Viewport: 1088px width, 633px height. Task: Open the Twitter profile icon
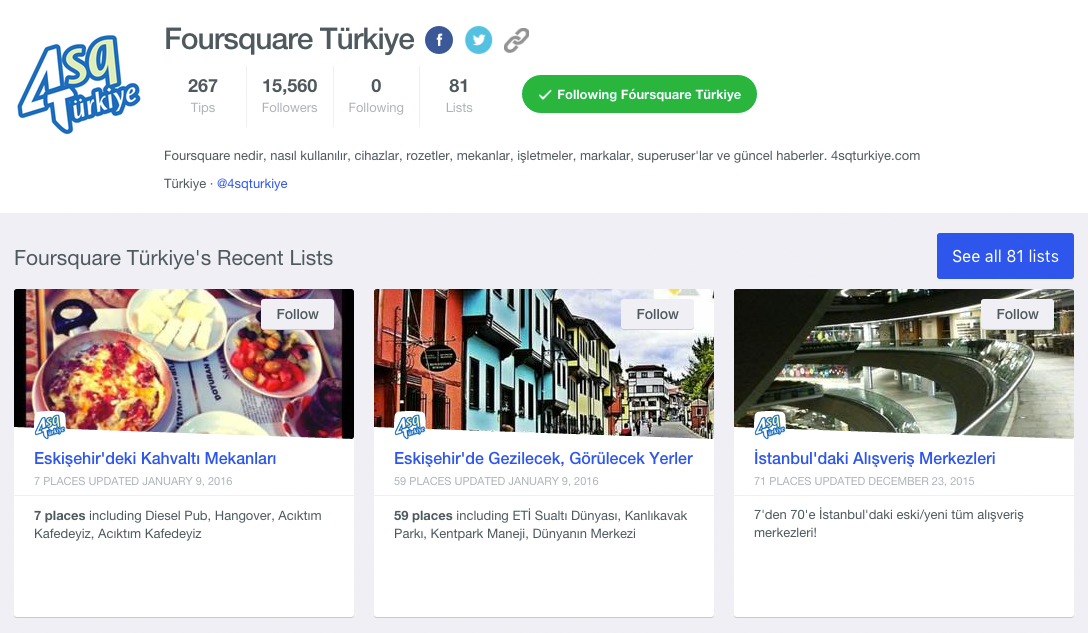click(478, 40)
